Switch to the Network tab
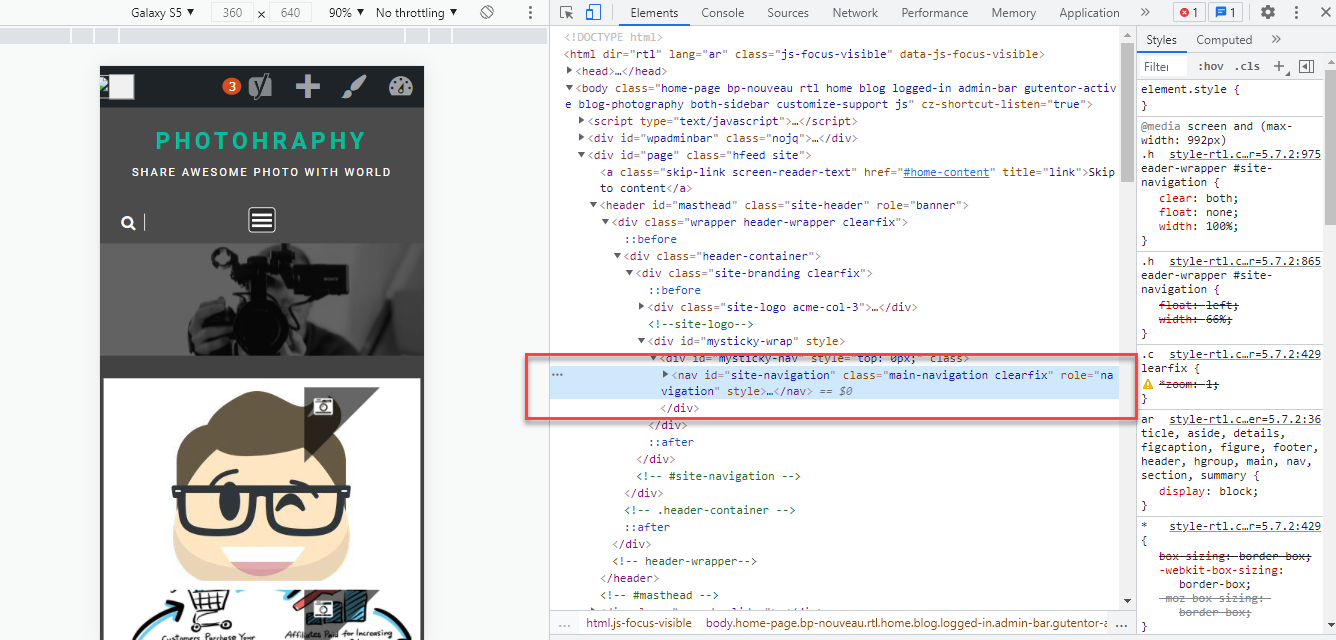The height and width of the screenshot is (640, 1336). (x=855, y=13)
